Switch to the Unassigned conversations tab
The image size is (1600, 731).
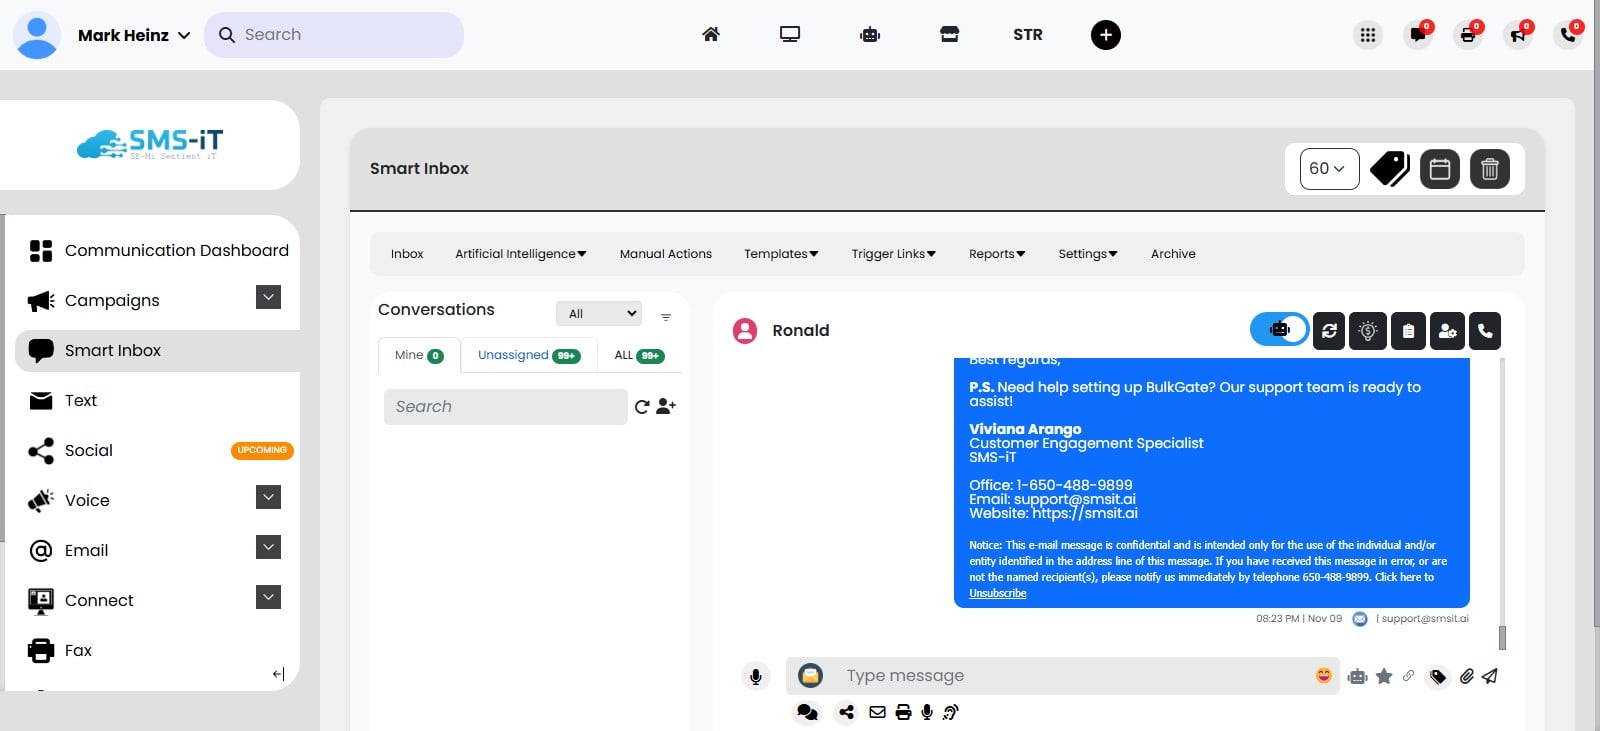click(528, 355)
